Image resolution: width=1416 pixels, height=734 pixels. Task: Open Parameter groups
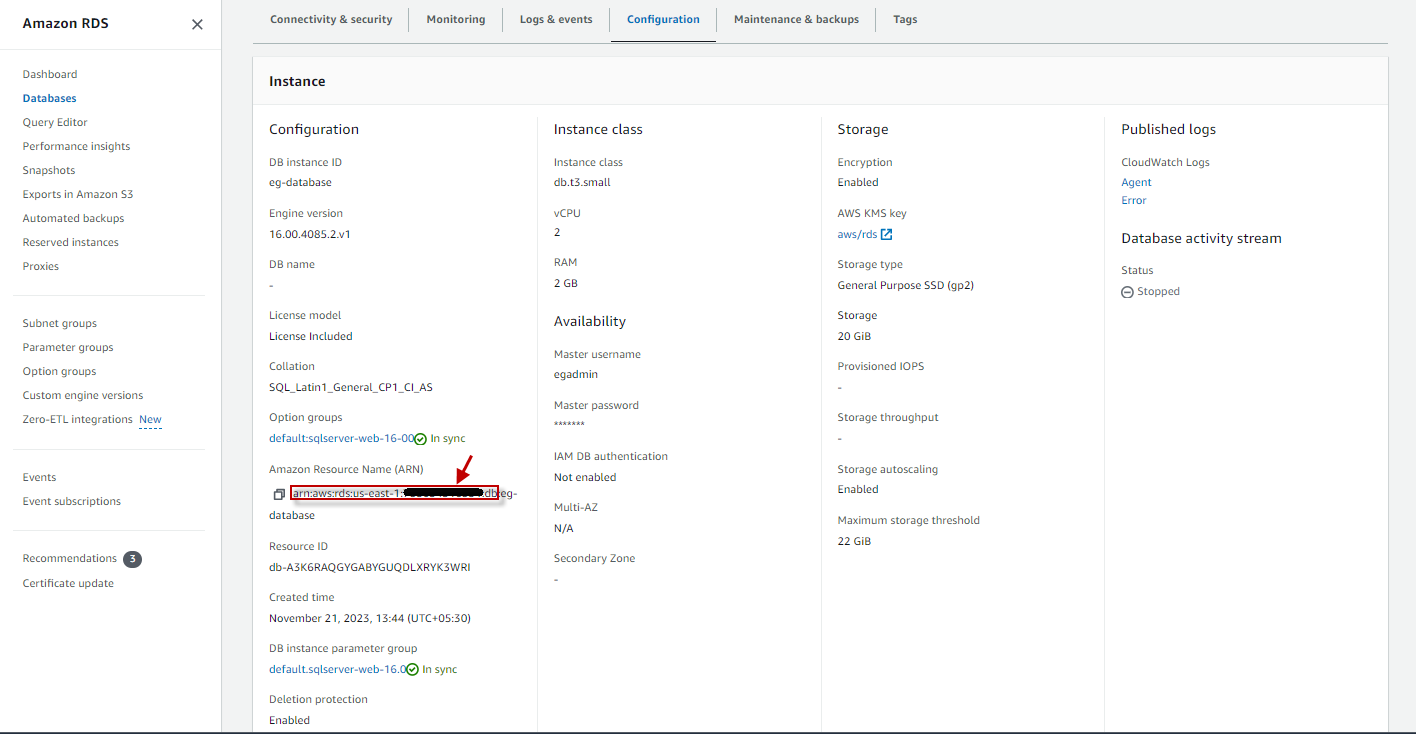68,347
